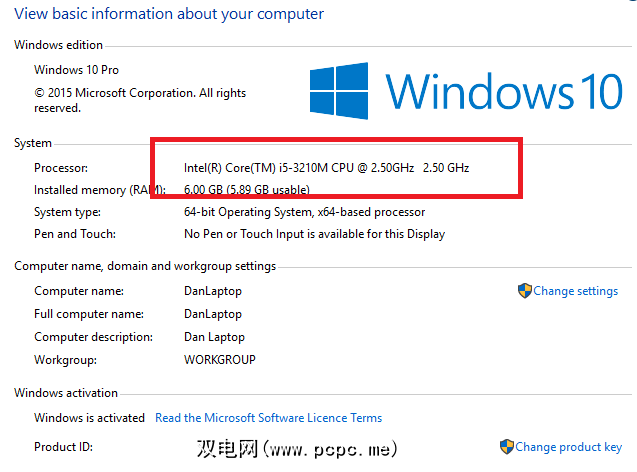Click the 2015 Microsoft Corporation copyright text
Viewport: 637px width, 472px height.
[140, 100]
